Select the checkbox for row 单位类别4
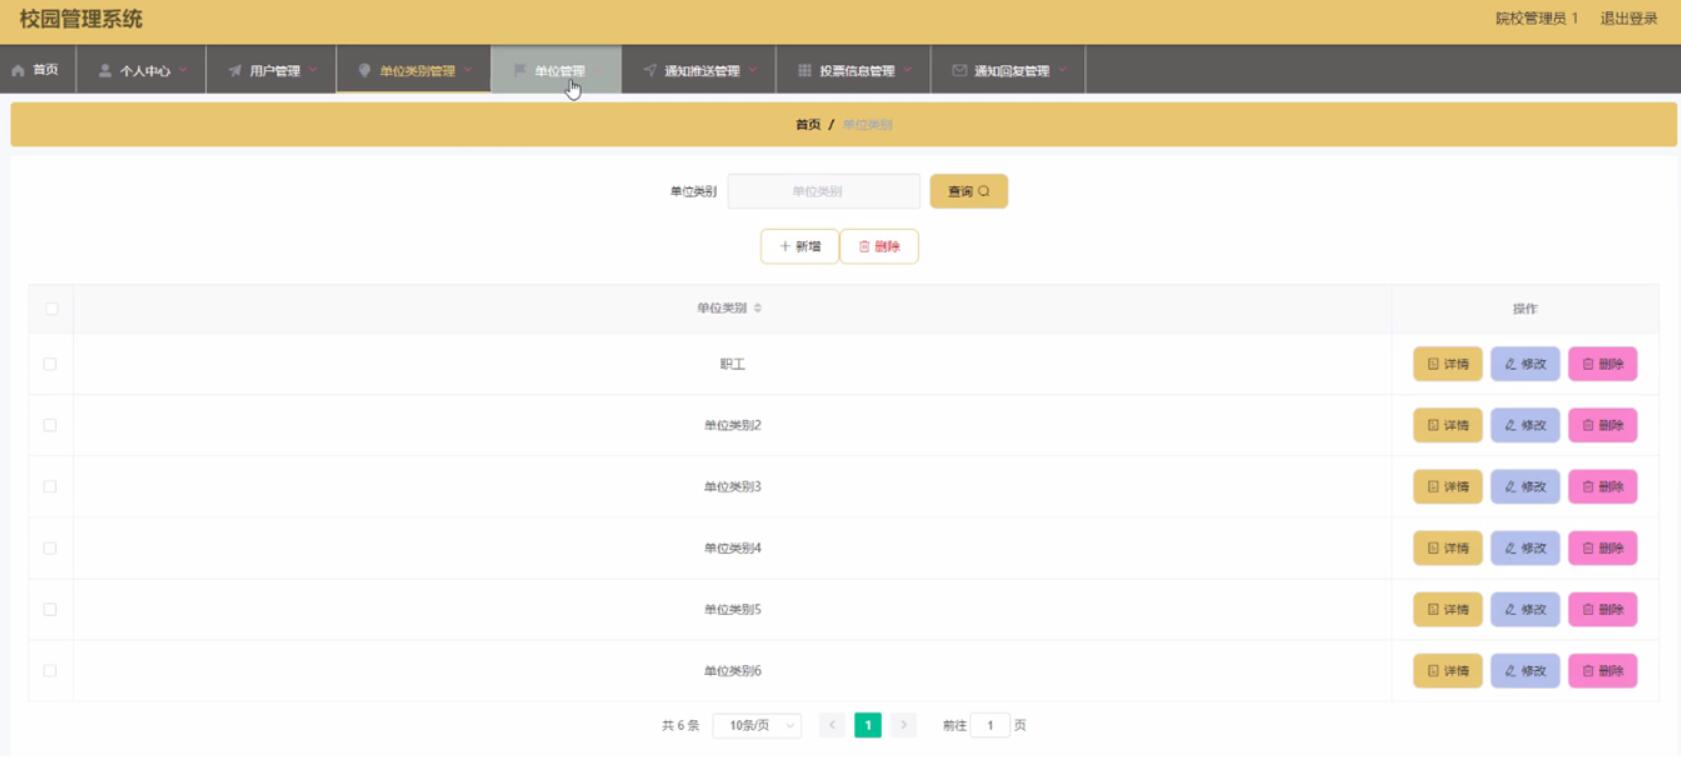 (x=50, y=548)
